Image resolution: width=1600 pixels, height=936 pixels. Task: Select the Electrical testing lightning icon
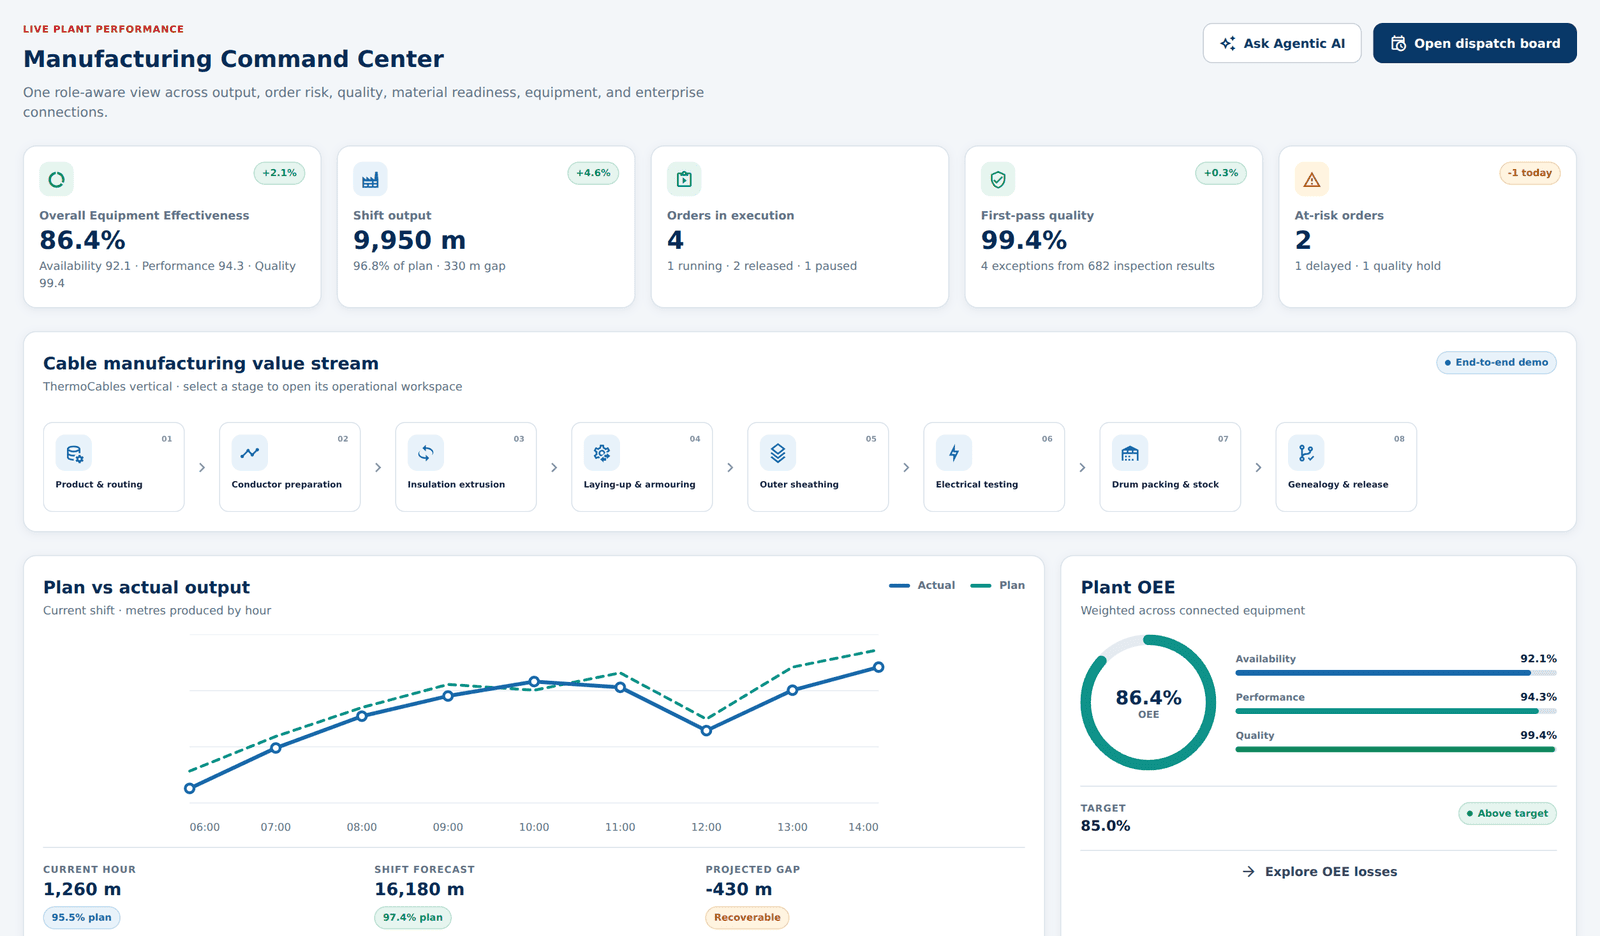point(954,453)
